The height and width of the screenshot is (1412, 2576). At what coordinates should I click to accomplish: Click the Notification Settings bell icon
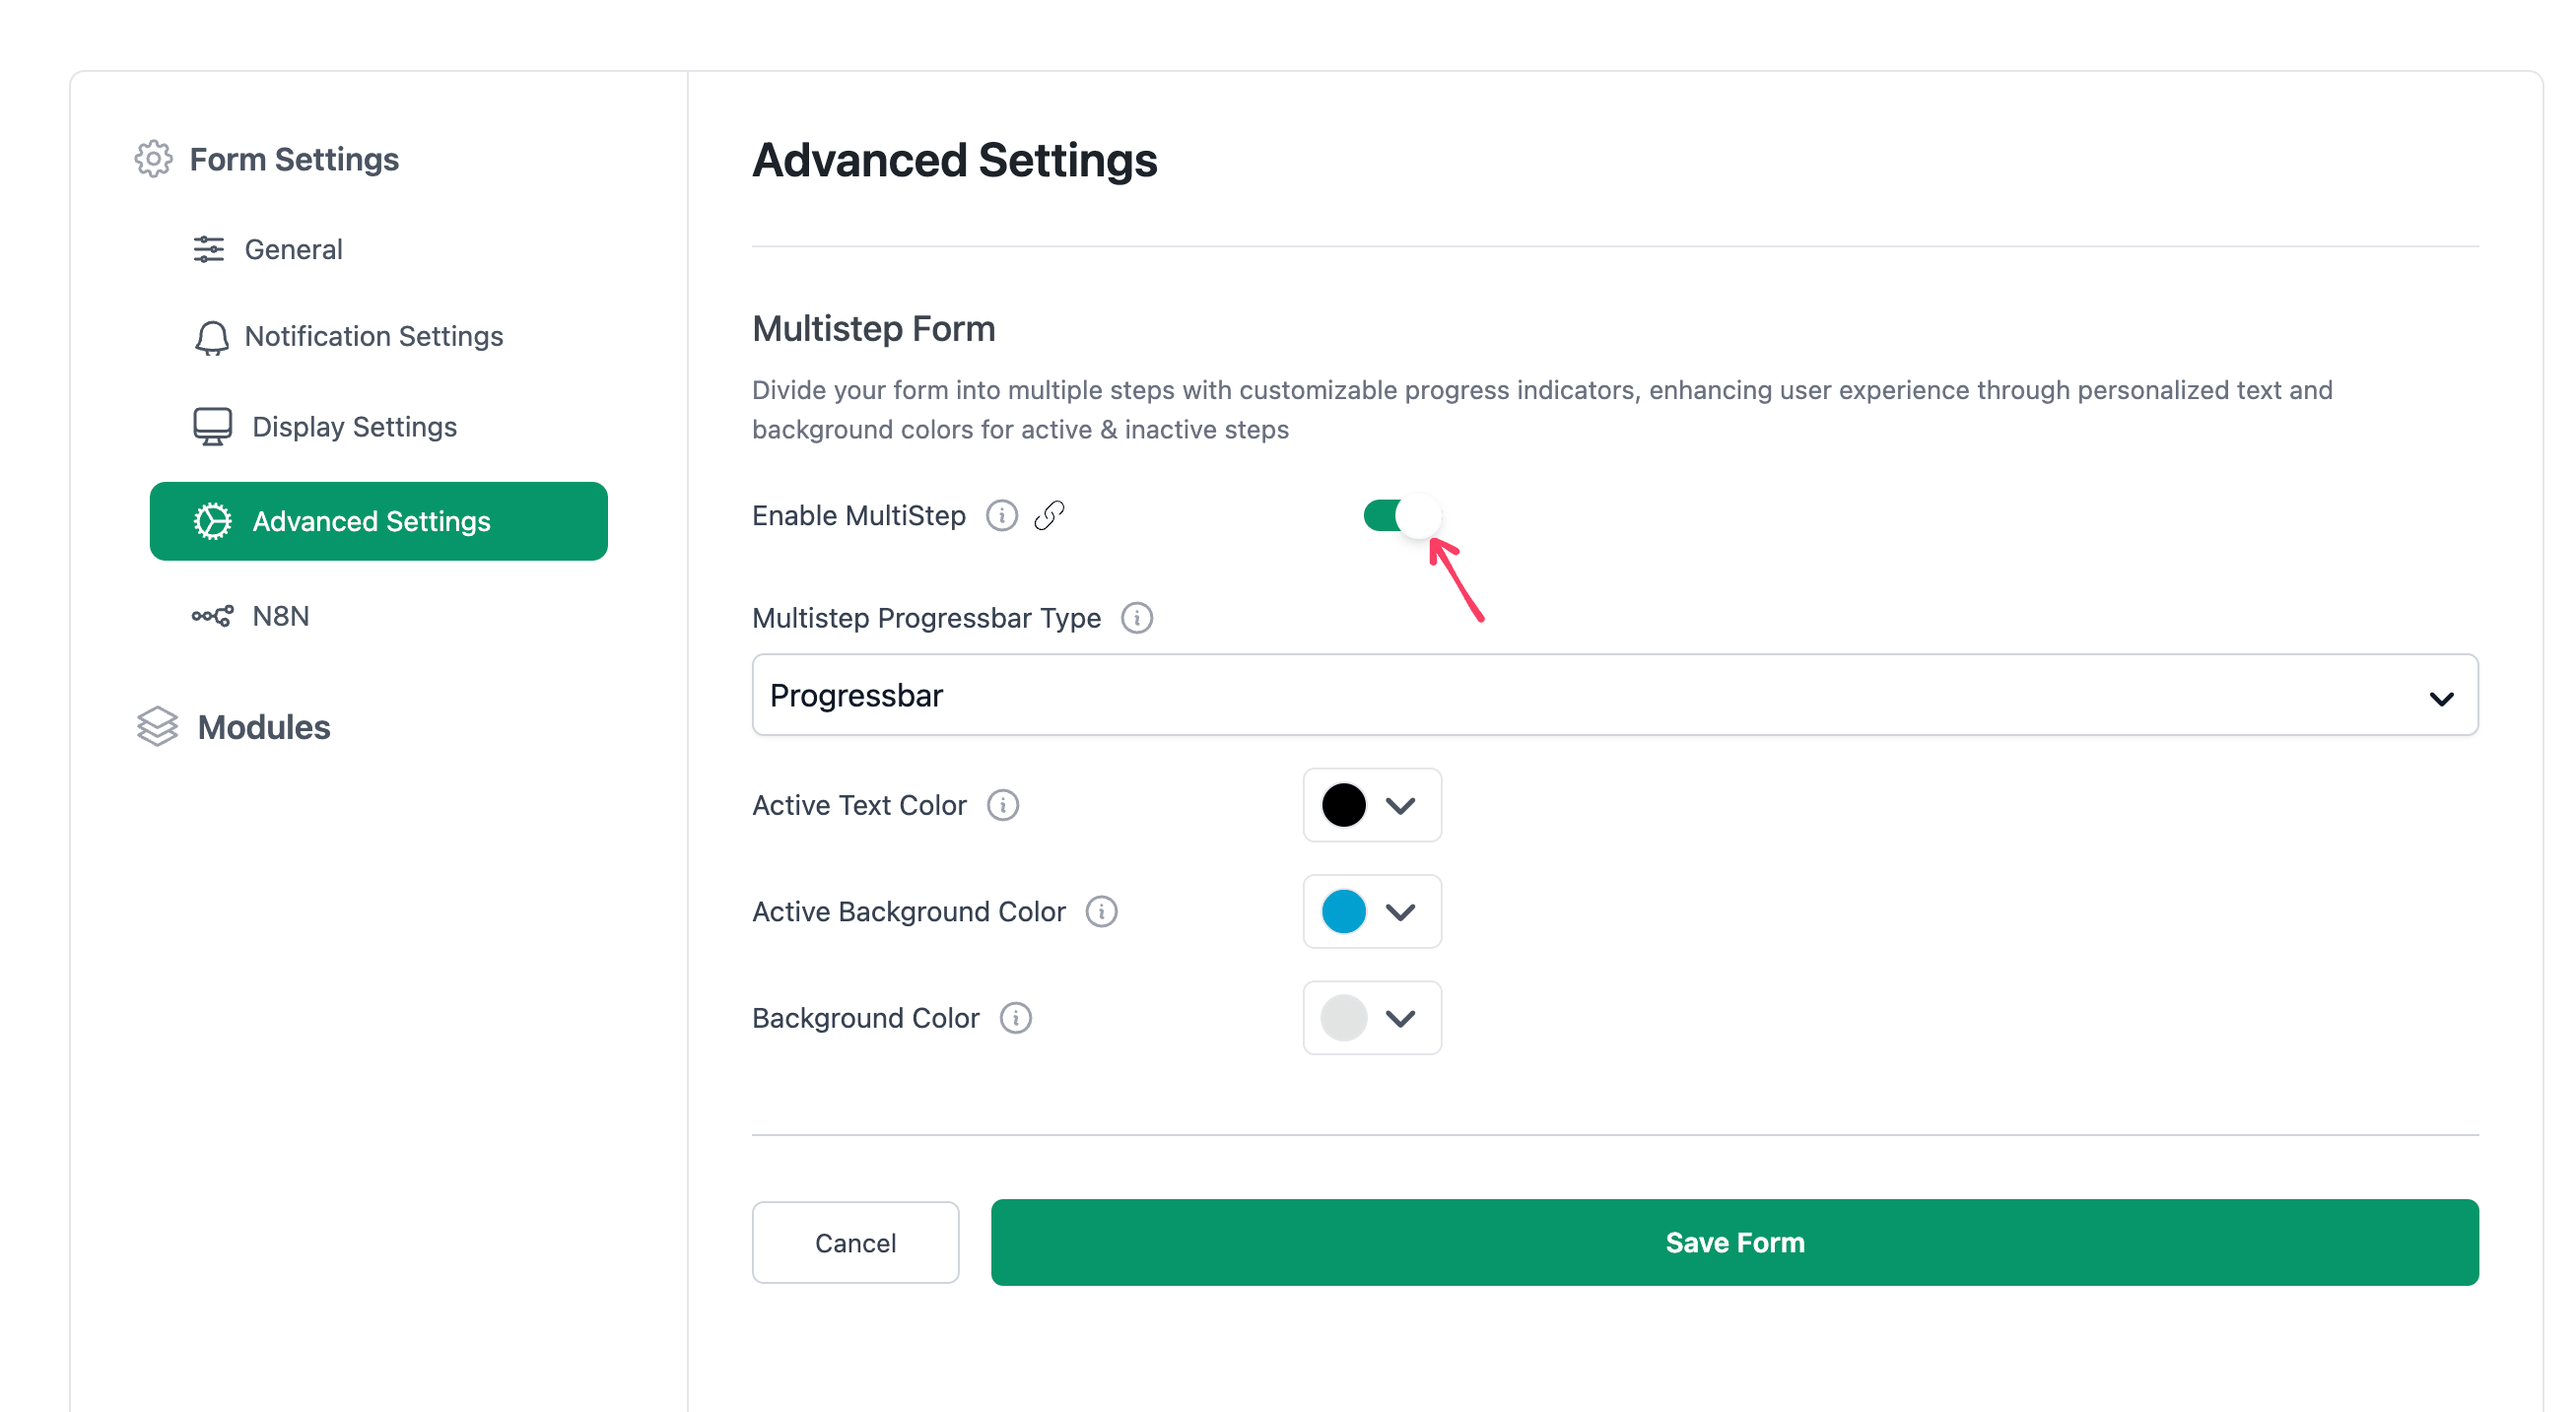click(211, 337)
